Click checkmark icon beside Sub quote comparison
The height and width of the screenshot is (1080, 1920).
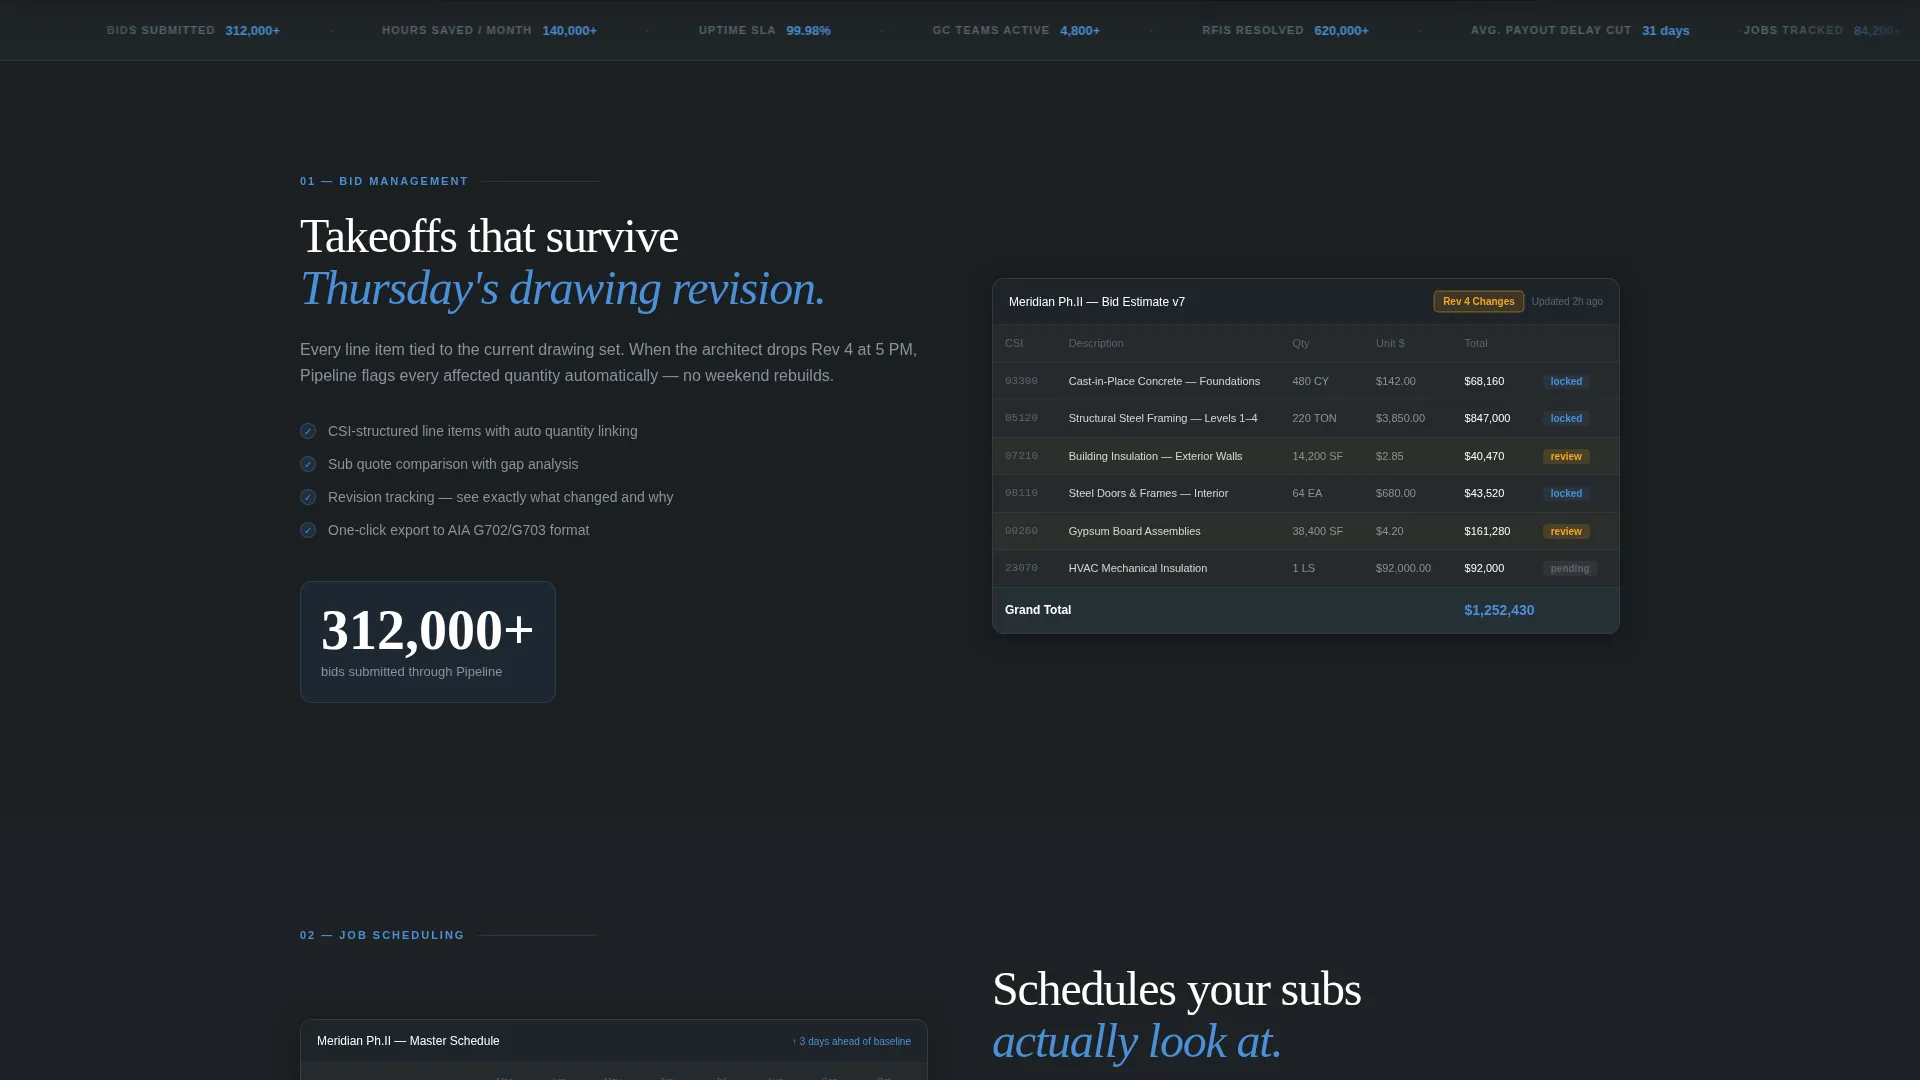tap(308, 464)
